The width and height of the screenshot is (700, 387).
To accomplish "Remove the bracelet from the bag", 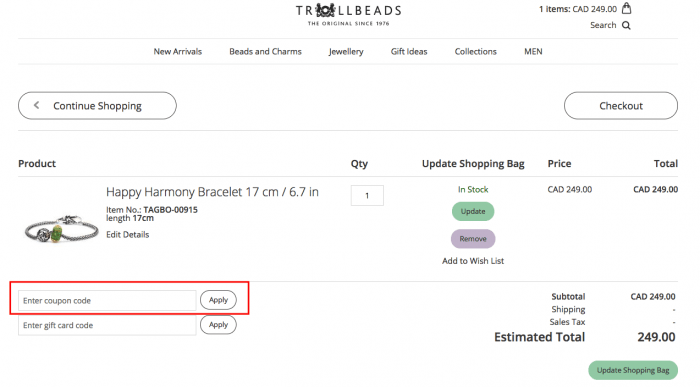I will pos(473,239).
